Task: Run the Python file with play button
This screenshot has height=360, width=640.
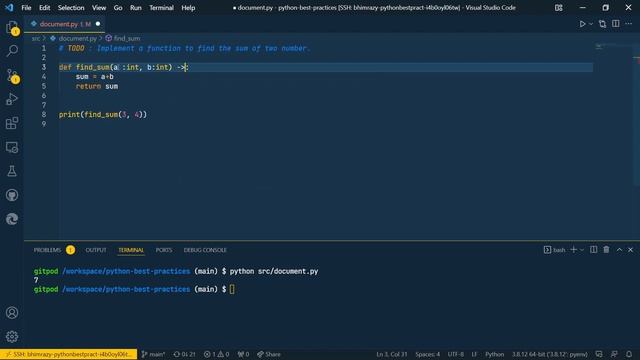Action: pos(582,24)
